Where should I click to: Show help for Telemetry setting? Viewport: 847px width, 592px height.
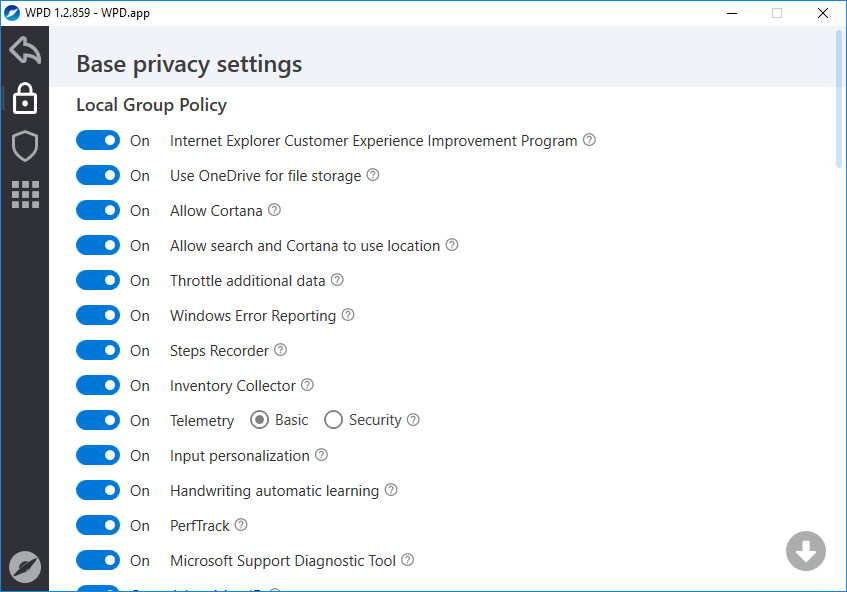tap(413, 420)
